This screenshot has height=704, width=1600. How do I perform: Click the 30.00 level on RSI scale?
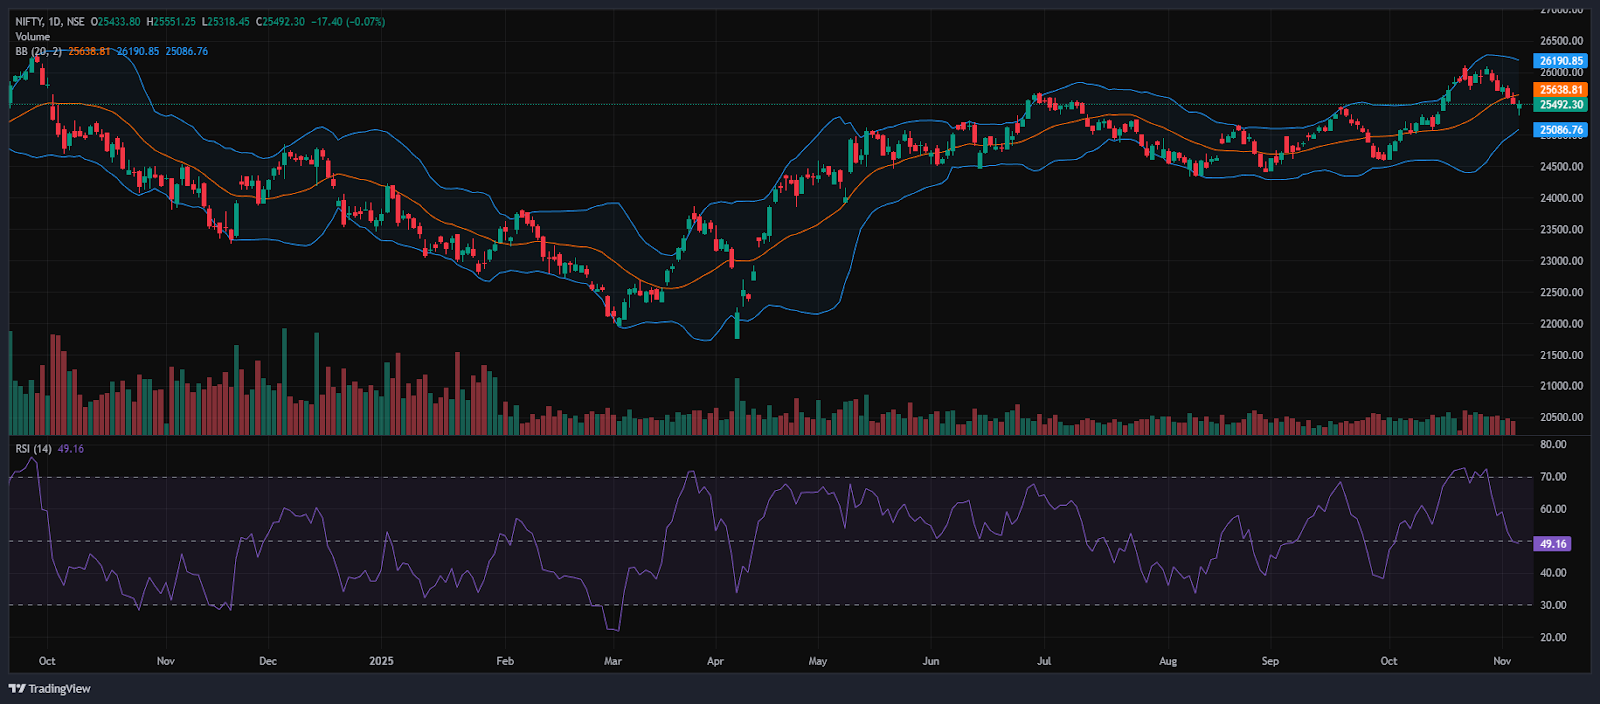click(1553, 605)
